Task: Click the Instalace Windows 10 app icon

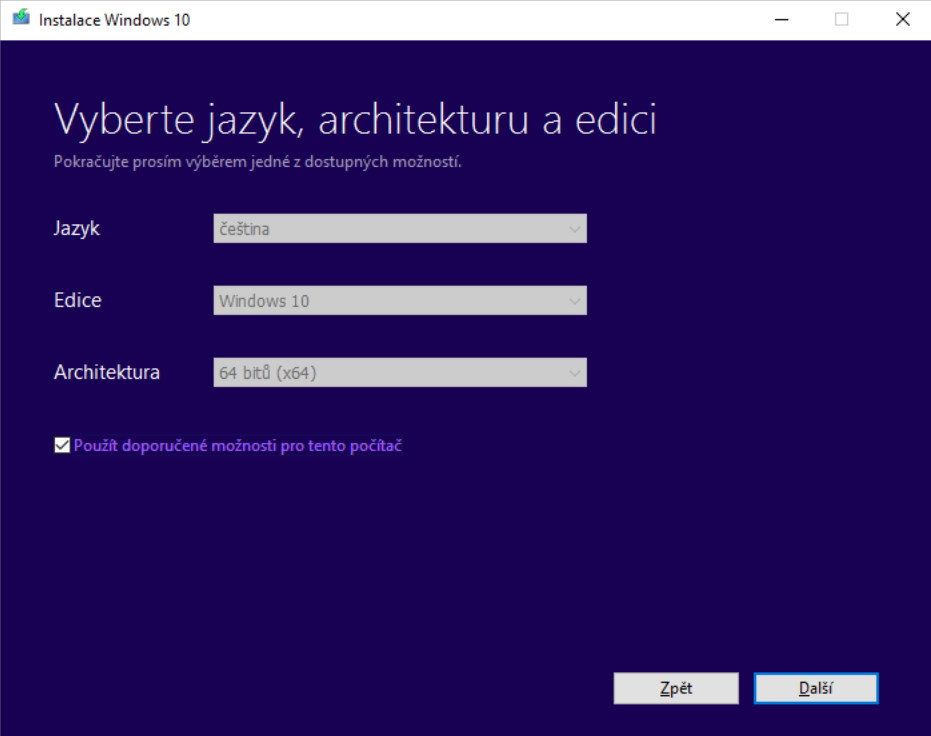Action: click(20, 19)
